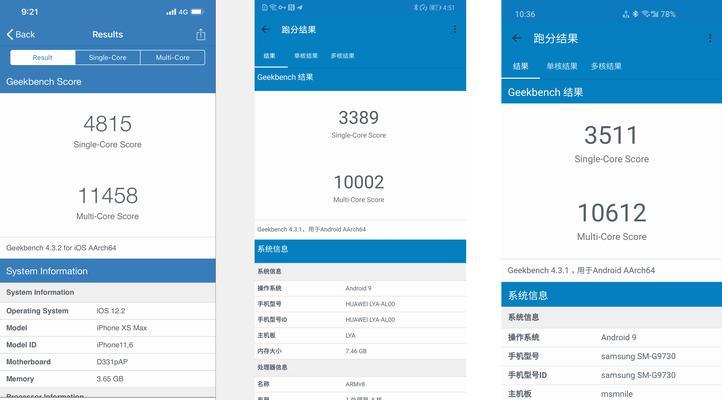Select 多核结果 tab in Huawei screen
The width and height of the screenshot is (722, 400).
343,56
